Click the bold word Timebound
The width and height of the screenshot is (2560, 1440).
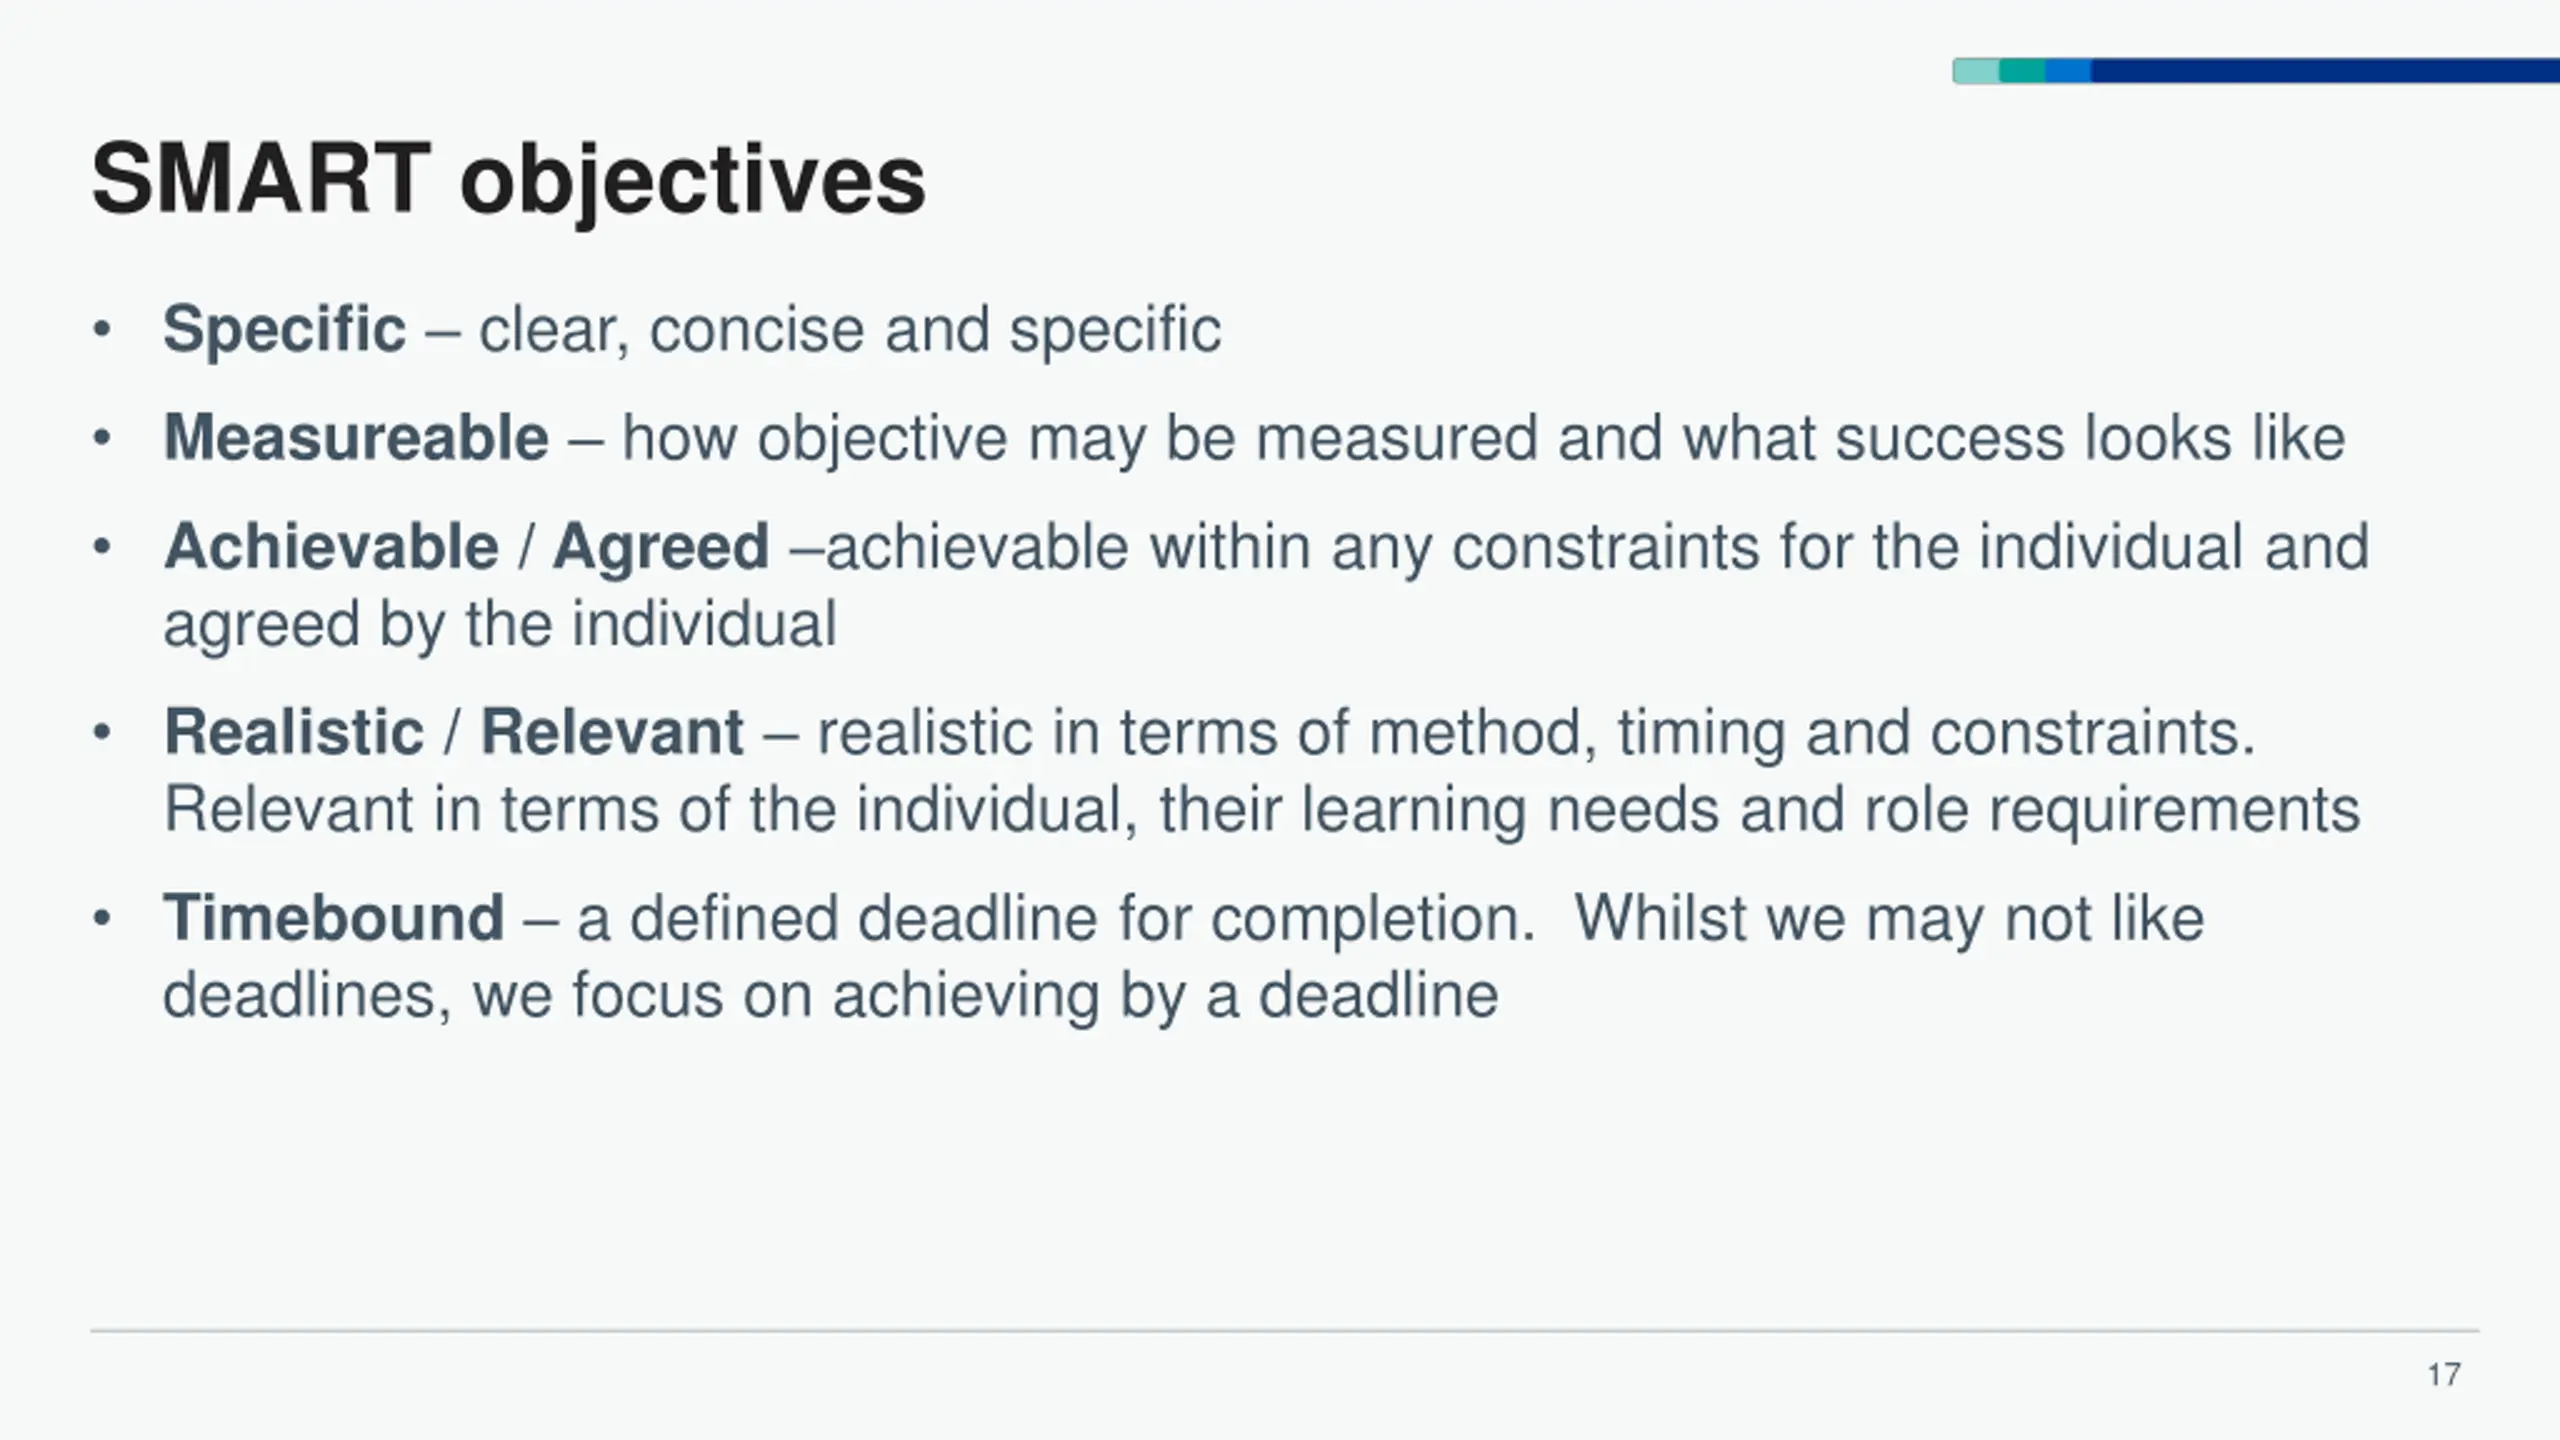[333, 918]
